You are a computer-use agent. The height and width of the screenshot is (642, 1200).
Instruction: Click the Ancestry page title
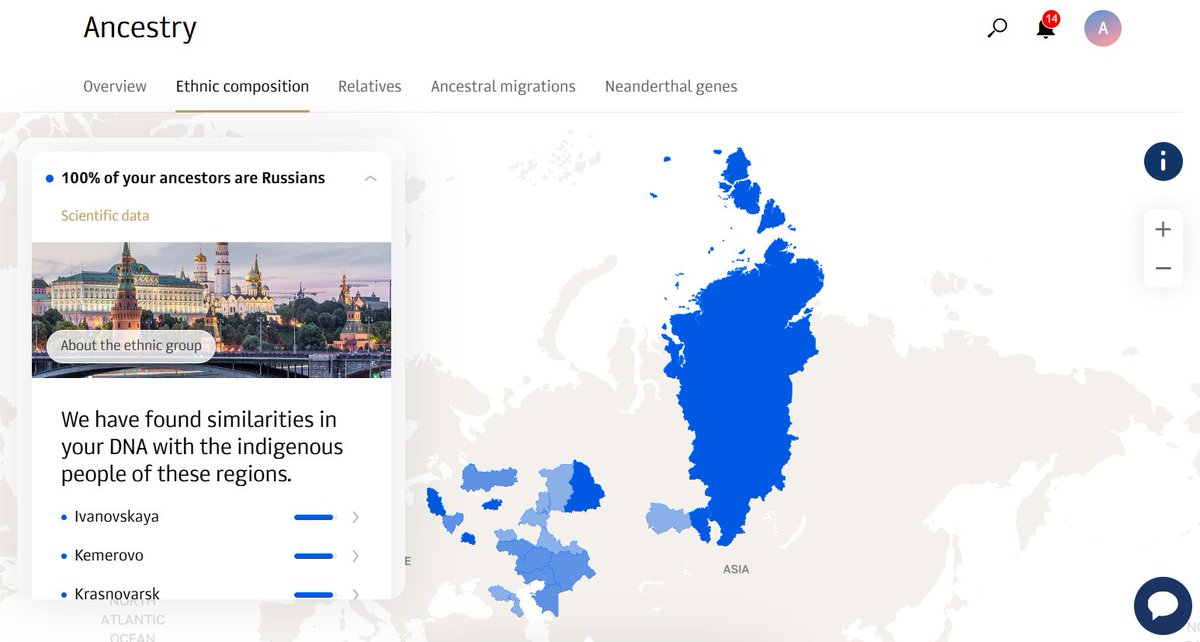pos(140,28)
